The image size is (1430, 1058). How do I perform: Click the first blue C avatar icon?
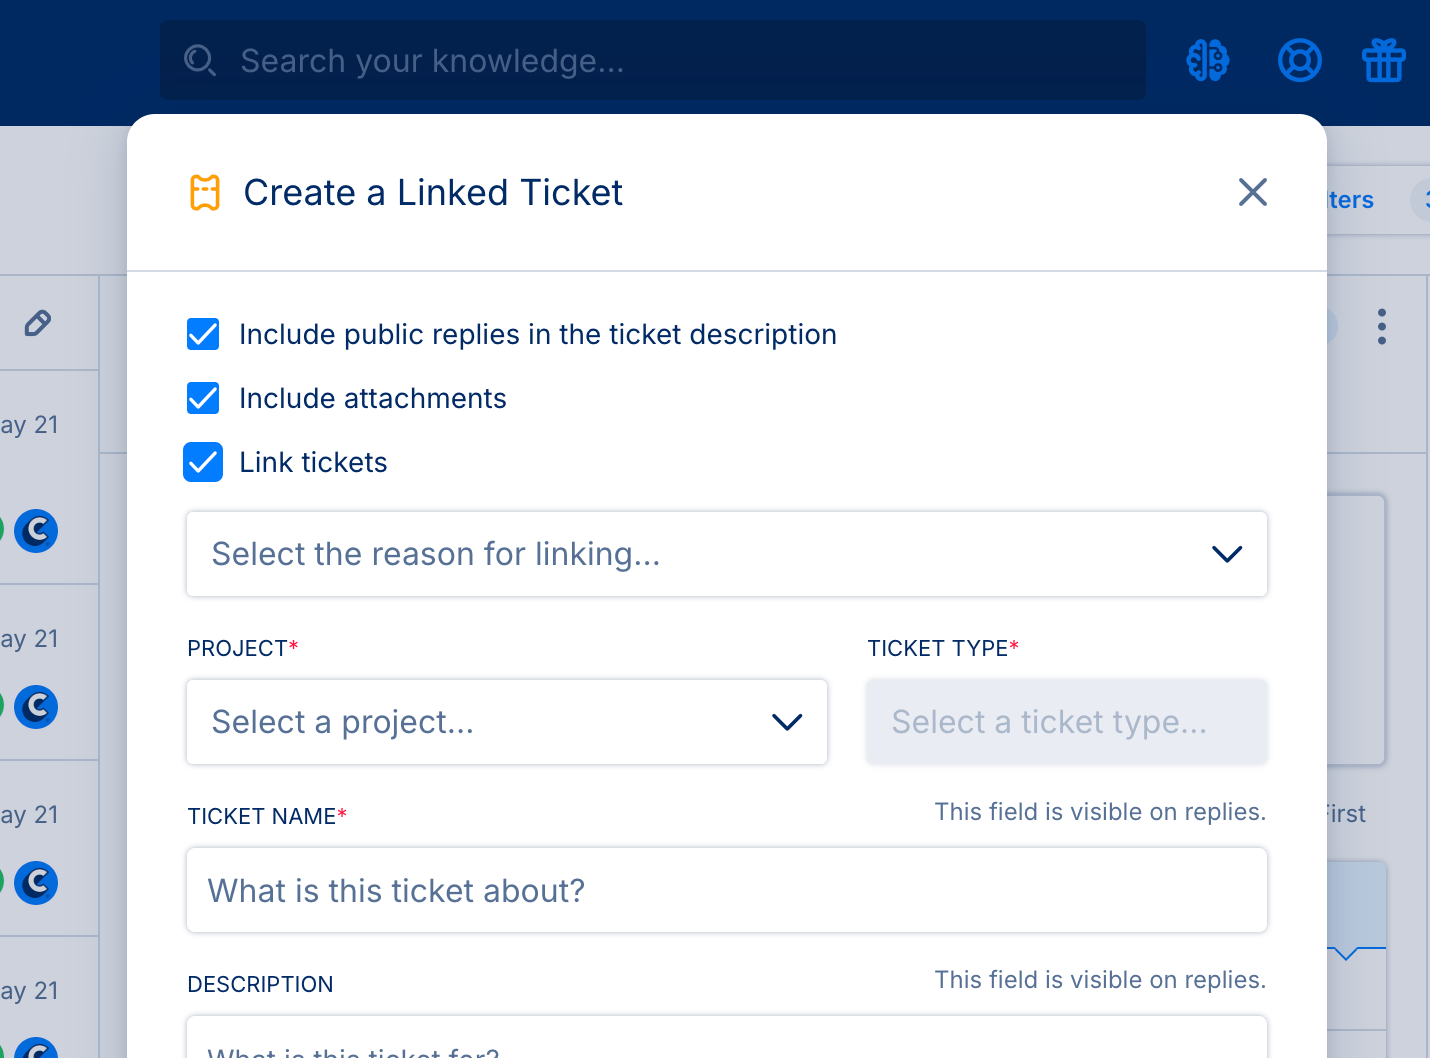coord(37,531)
